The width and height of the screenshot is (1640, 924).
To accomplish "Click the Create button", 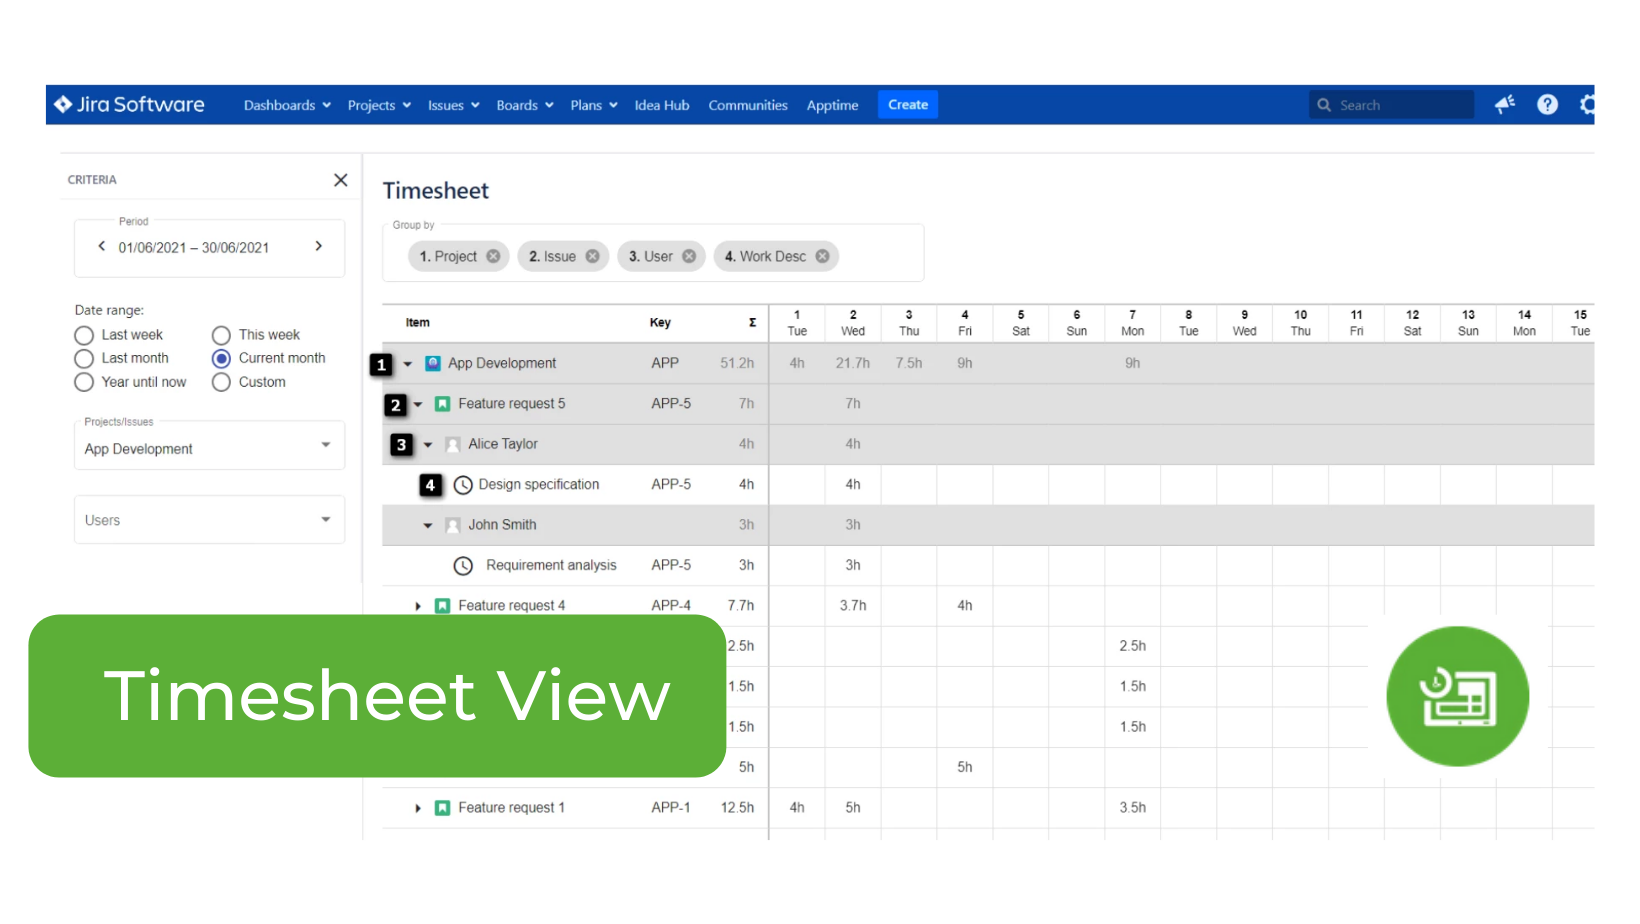I will 908,104.
